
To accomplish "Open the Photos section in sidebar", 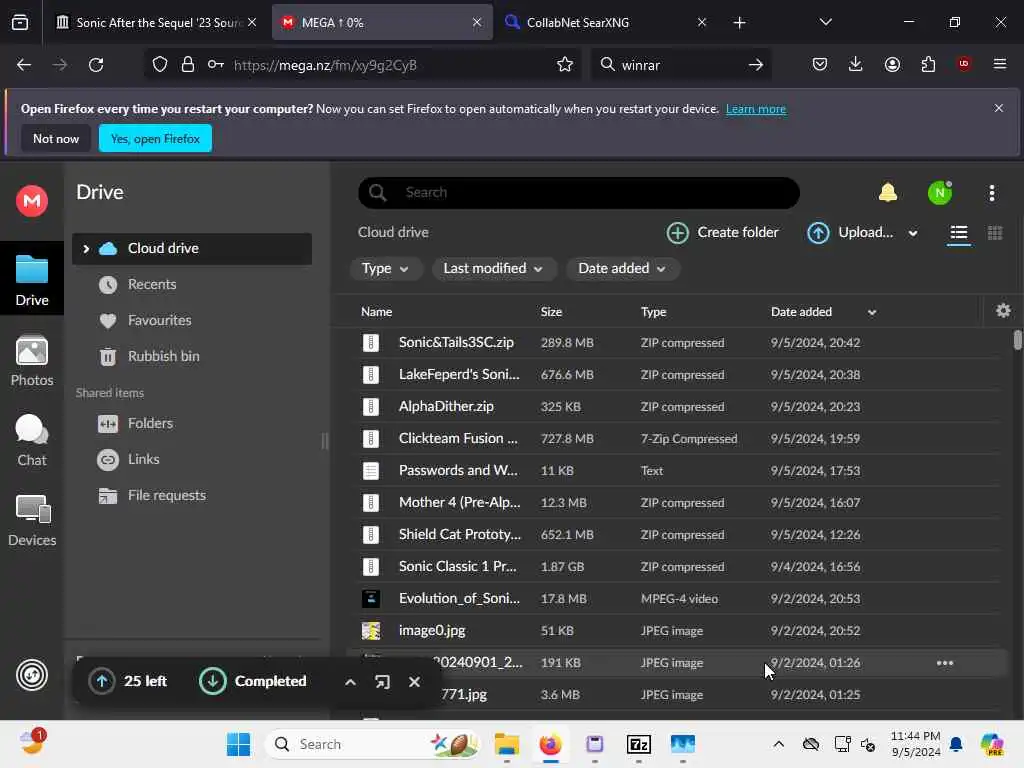I will 31,361.
